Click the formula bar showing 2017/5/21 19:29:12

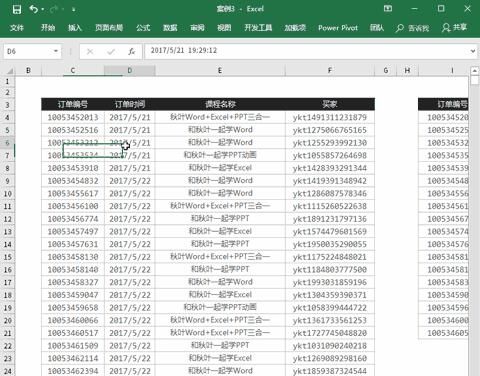(307, 51)
